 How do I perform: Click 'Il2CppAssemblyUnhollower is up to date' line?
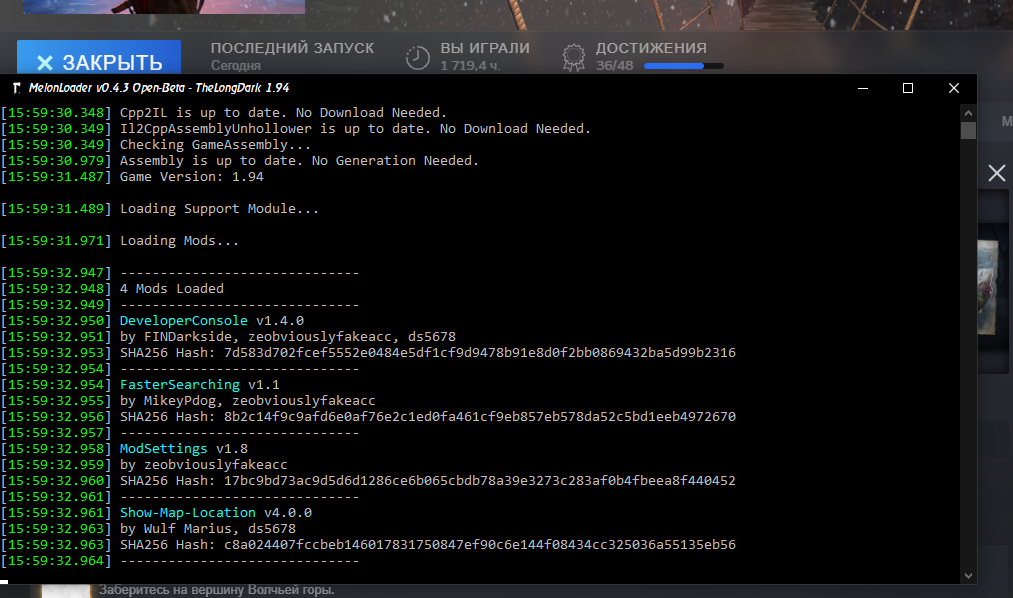(355, 129)
